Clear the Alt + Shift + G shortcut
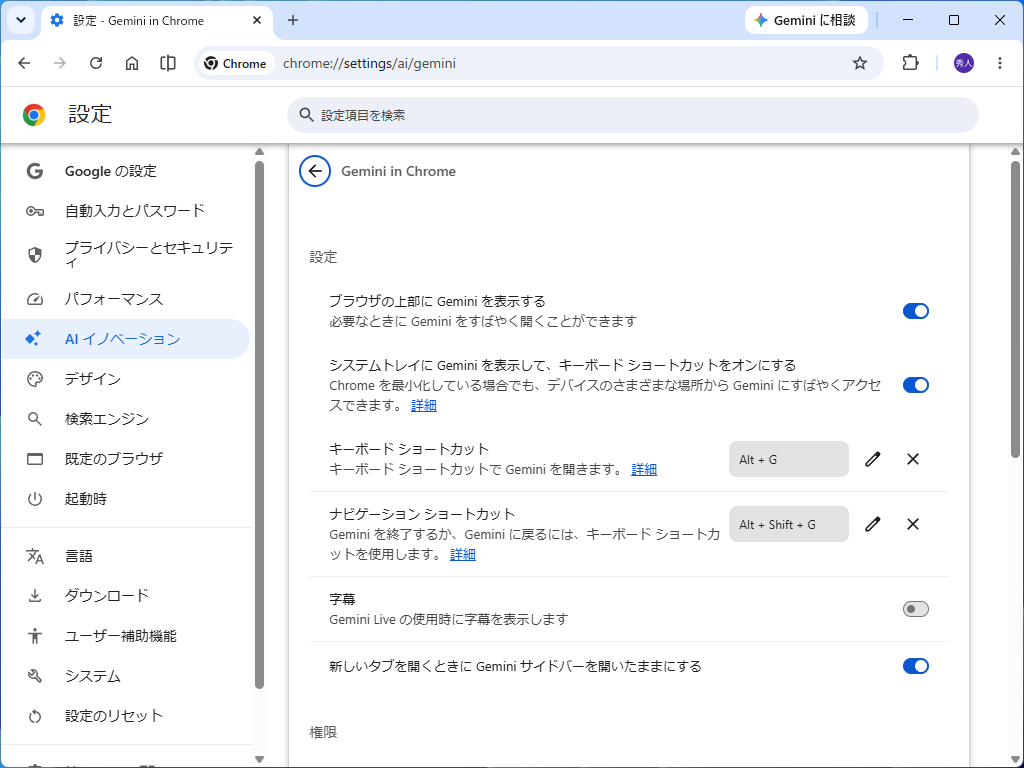Screen dimensions: 1024x768 (913, 524)
